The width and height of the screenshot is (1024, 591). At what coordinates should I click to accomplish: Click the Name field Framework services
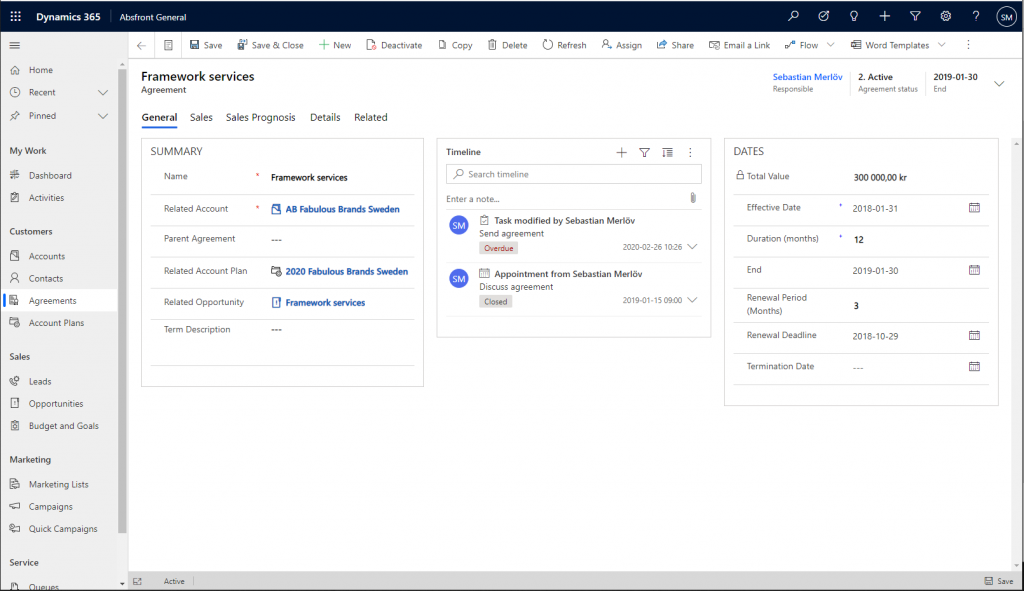pos(342,177)
